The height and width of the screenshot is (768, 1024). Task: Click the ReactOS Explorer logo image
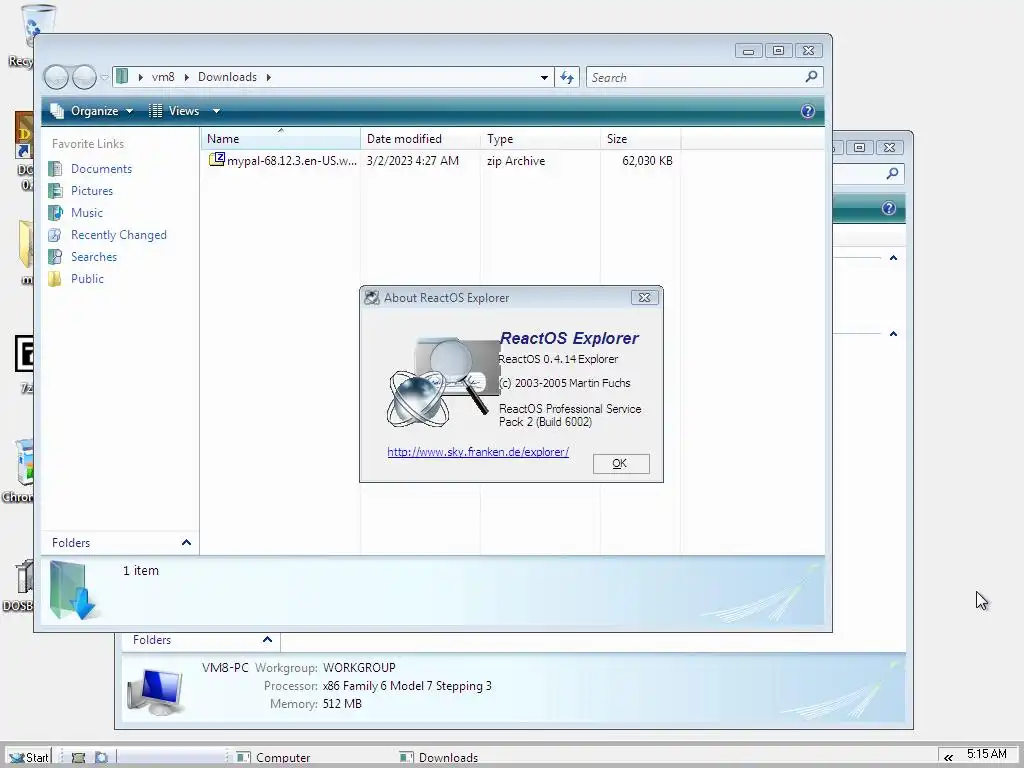(444, 382)
